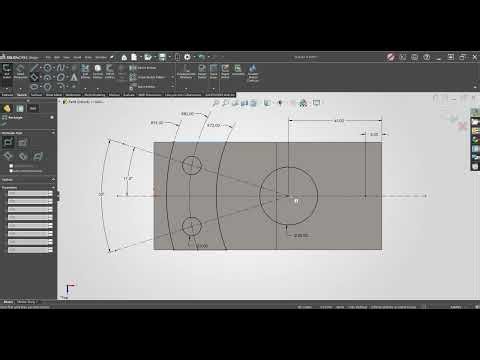Screen dimensions: 480x360
Task: Toggle Quick Snaps tool
Action: point(214,71)
